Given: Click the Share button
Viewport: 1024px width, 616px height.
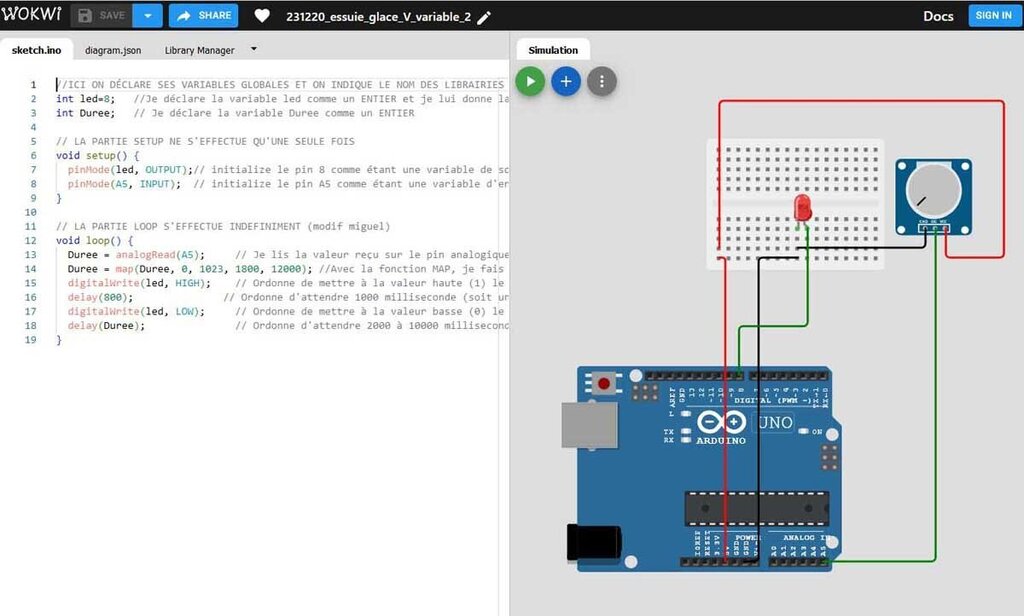Looking at the screenshot, I should pos(204,16).
